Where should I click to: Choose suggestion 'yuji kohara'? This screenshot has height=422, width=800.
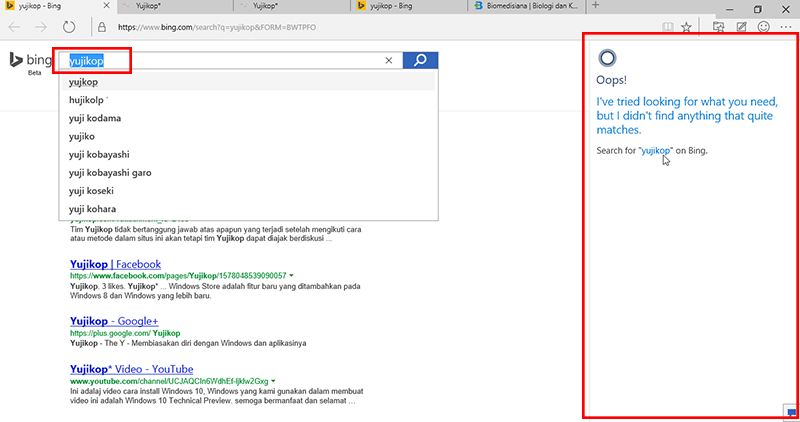[x=248, y=209]
